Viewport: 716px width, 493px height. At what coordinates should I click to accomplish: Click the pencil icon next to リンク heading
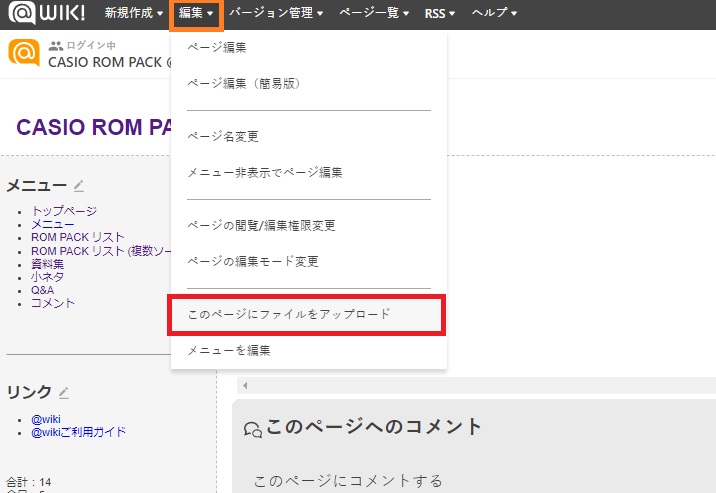click(64, 393)
